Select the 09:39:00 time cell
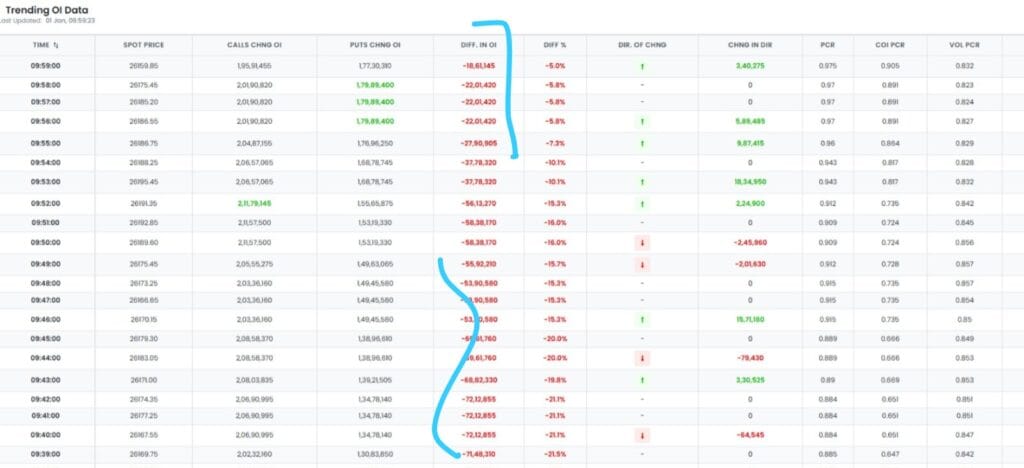Screen dimensions: 1024x468 pyautogui.click(x=46, y=454)
